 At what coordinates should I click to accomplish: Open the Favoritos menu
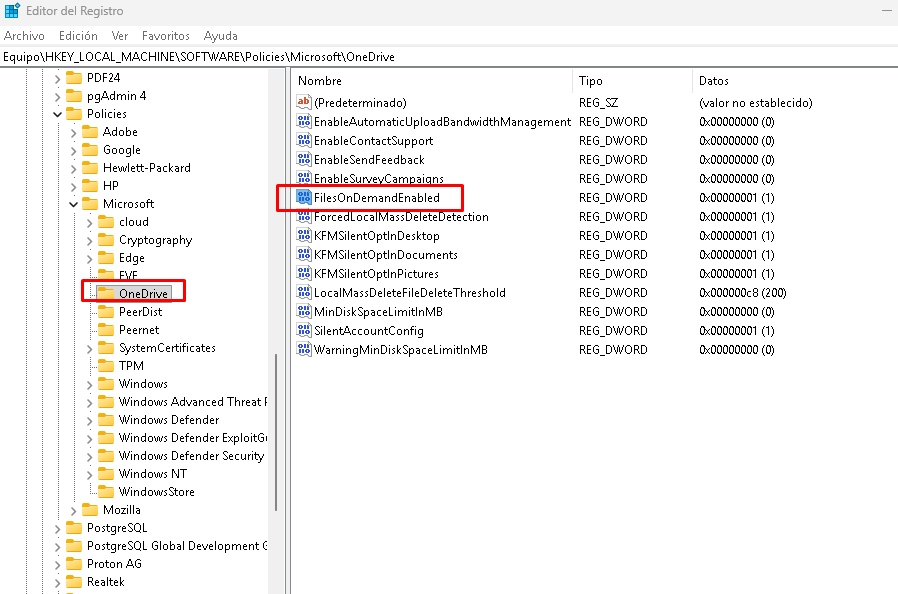pyautogui.click(x=165, y=36)
